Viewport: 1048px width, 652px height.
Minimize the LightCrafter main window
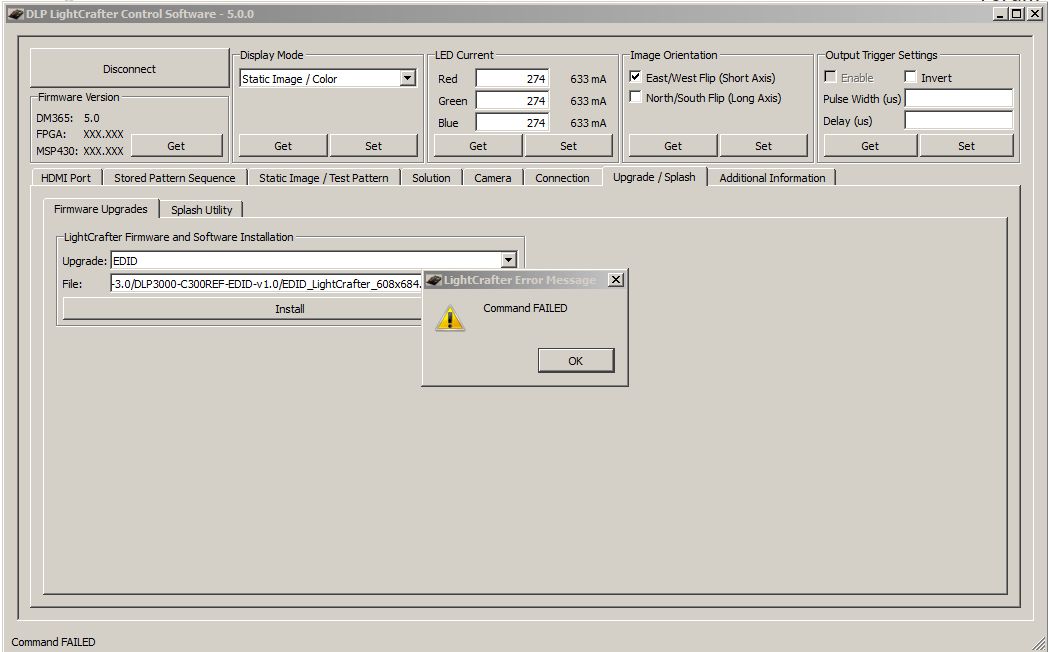(1001, 13)
